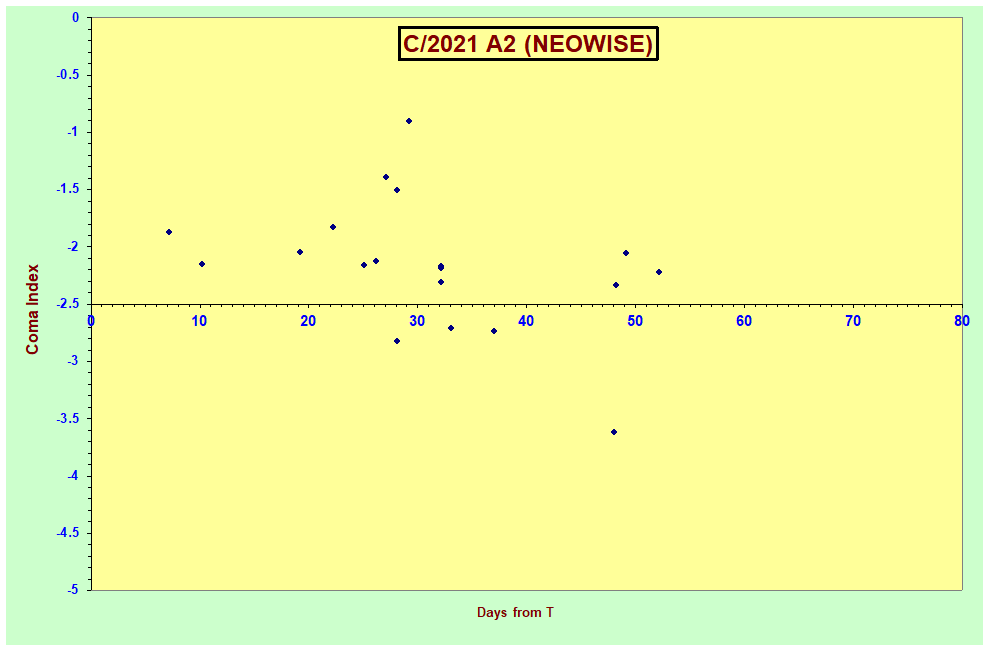Click the data point at day 52

coord(658,272)
